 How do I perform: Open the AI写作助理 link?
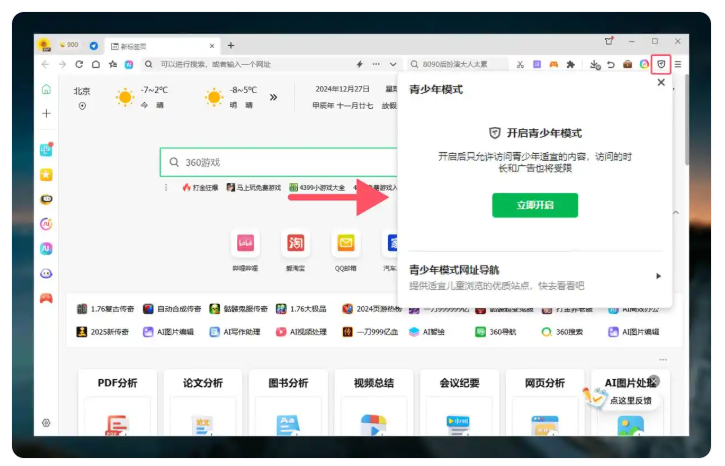coord(235,332)
